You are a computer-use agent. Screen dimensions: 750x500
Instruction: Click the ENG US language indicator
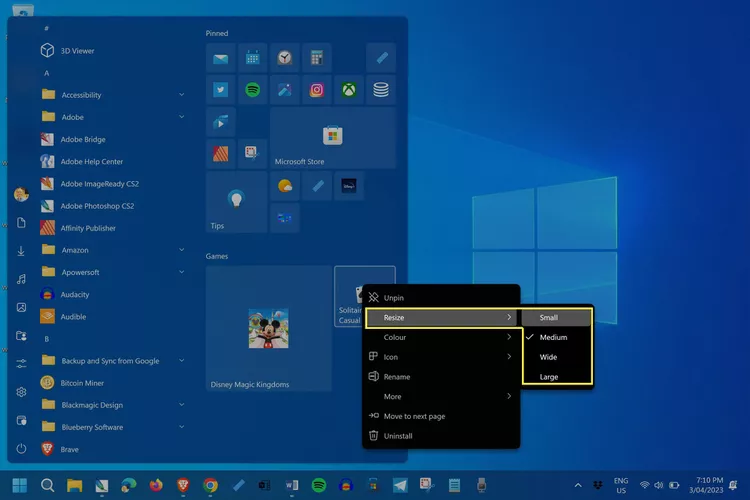coord(621,486)
